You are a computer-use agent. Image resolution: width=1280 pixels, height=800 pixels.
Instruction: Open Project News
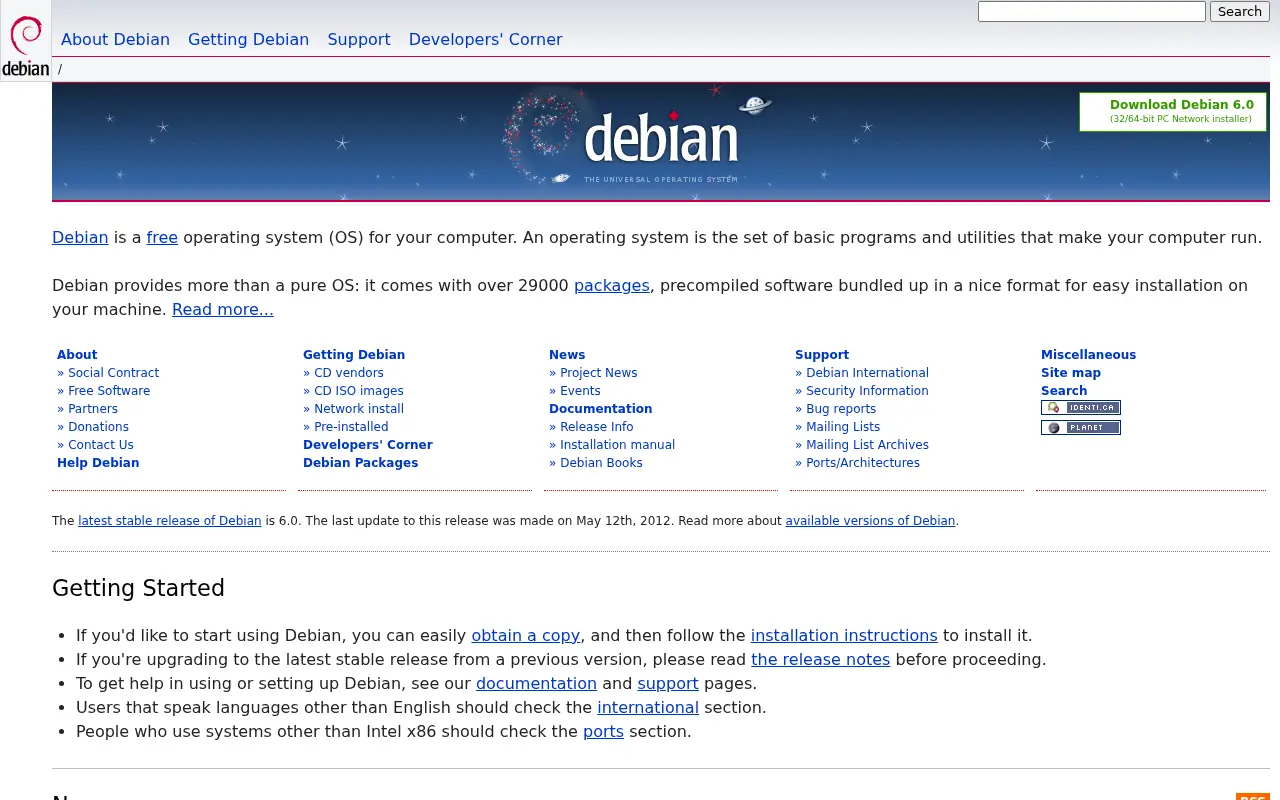599,373
